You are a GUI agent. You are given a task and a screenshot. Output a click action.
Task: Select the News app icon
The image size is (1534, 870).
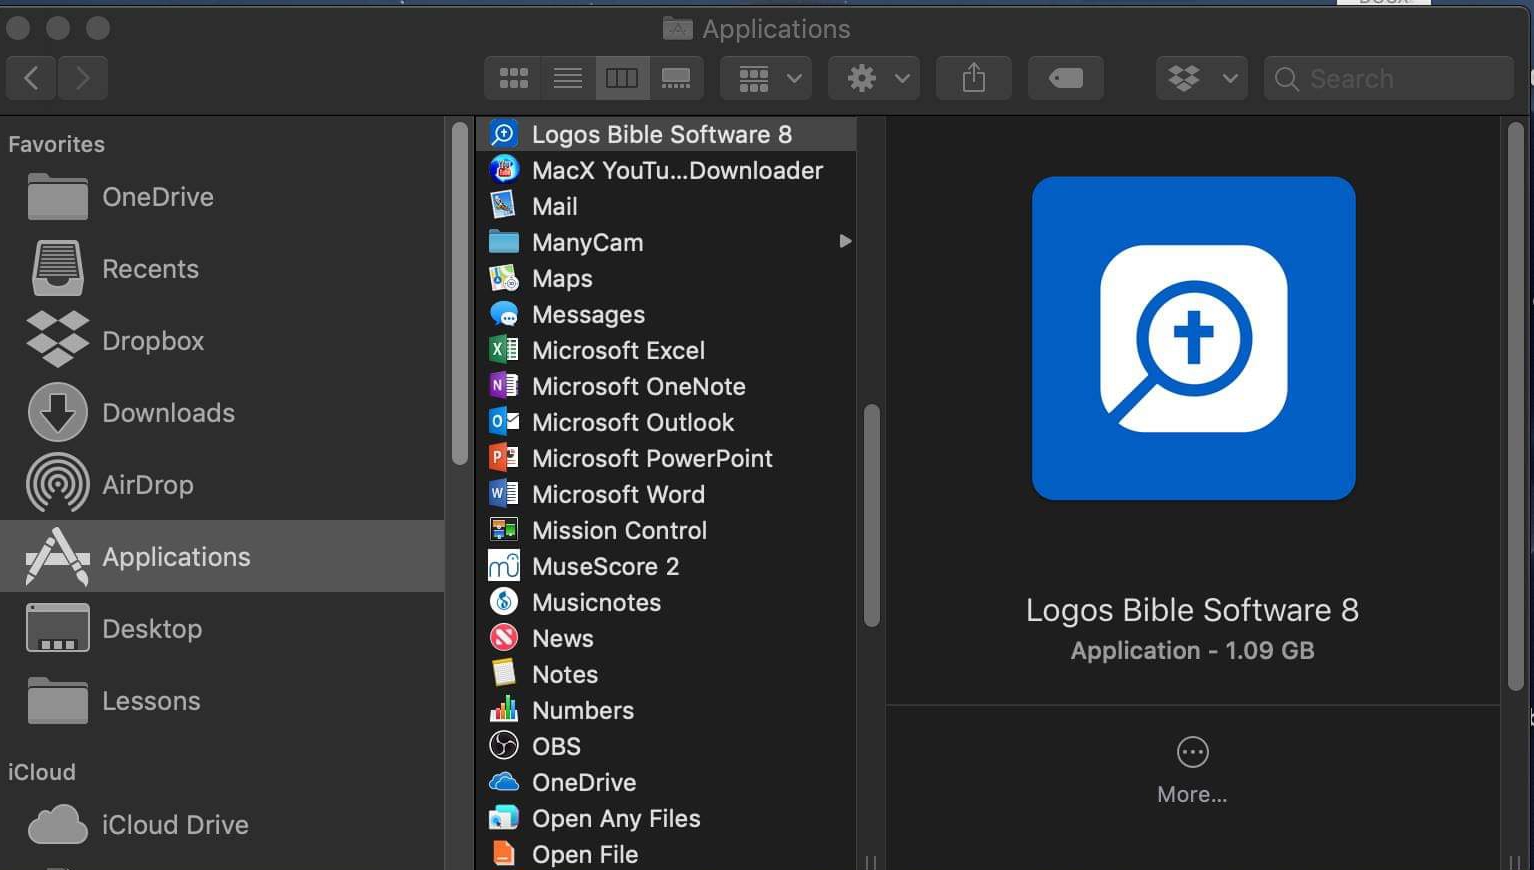click(x=504, y=638)
